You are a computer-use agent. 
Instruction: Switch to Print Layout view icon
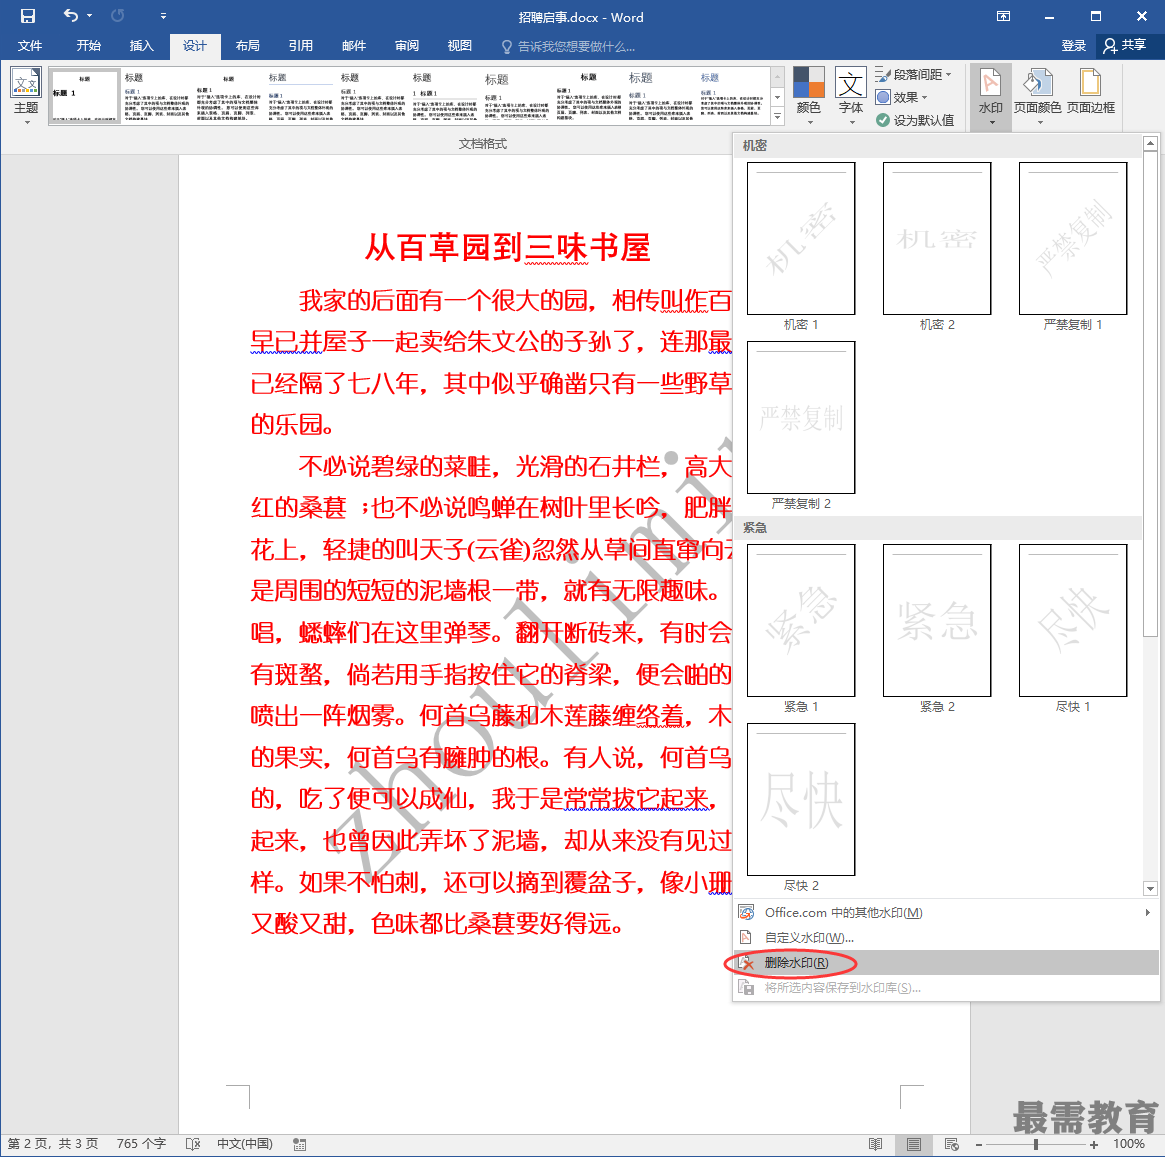click(914, 1144)
